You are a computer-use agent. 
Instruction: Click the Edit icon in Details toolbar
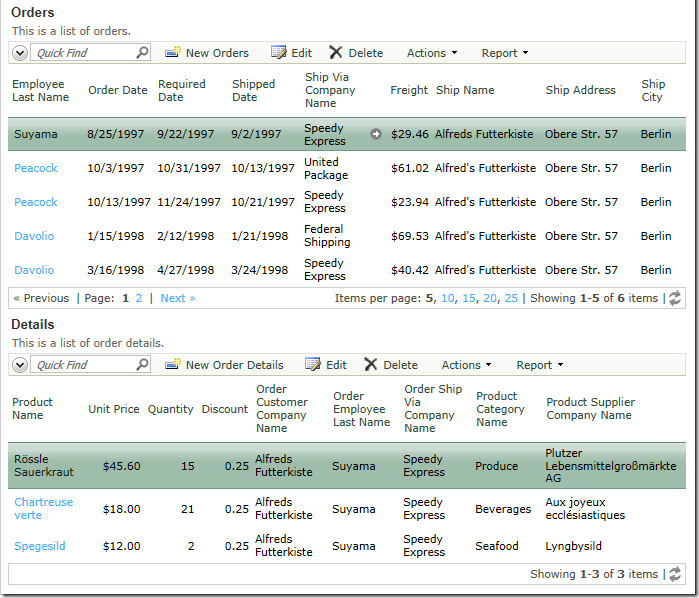313,364
